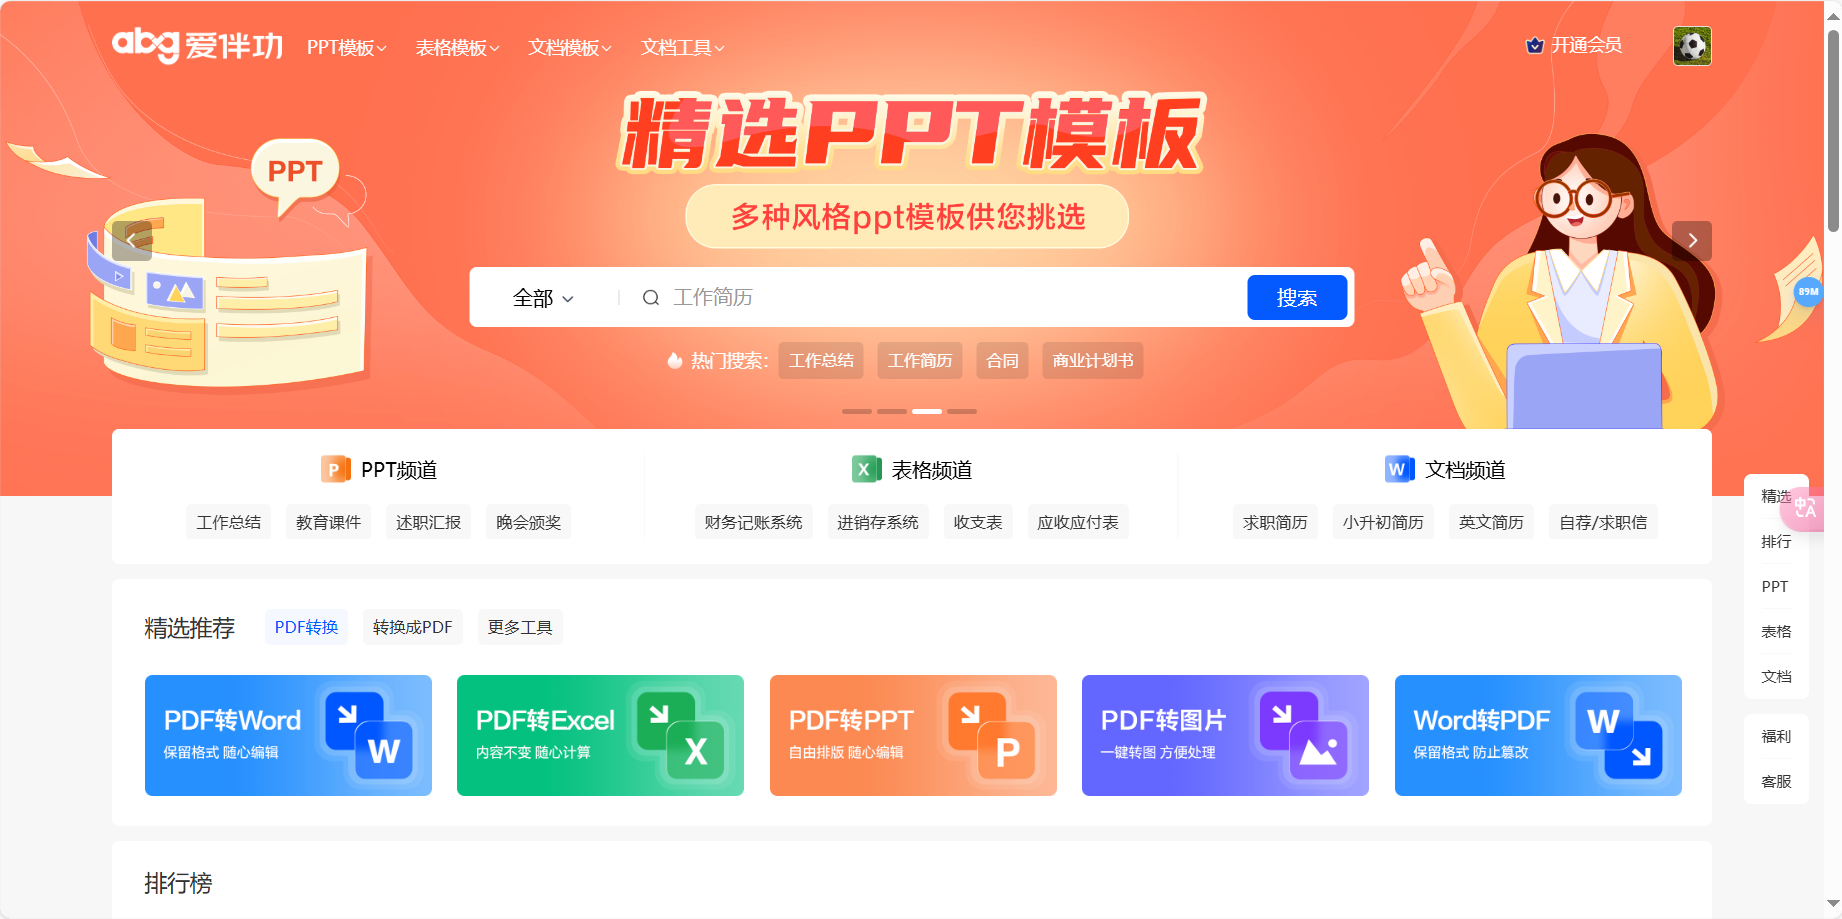The height and width of the screenshot is (919, 1842).
Task: Click the 搜索 search button
Action: (x=1296, y=297)
